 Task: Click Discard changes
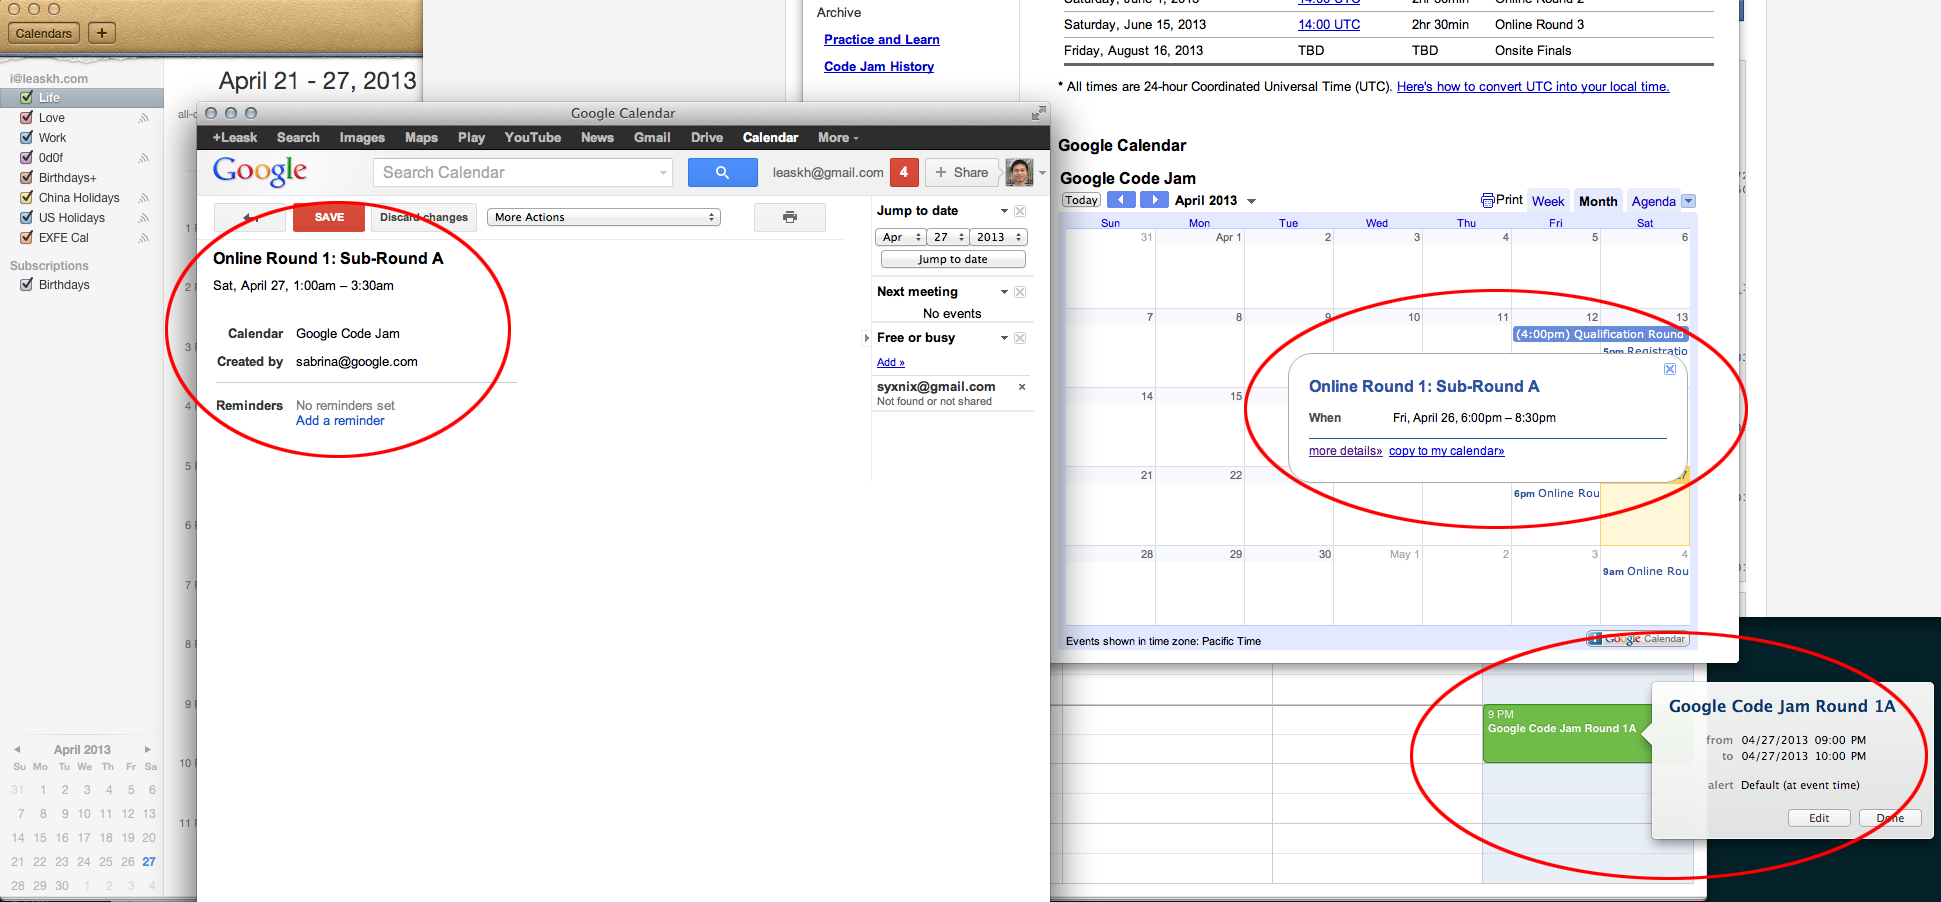tap(424, 217)
